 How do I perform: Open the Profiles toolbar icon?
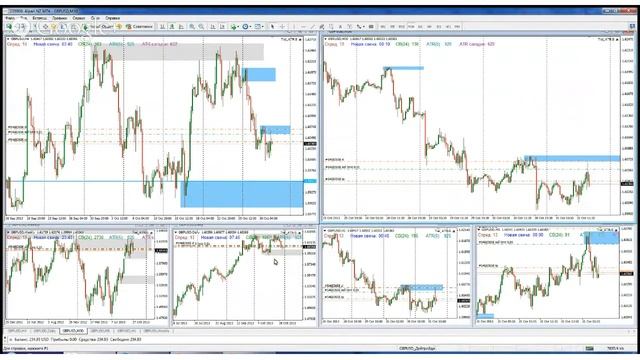21,27
